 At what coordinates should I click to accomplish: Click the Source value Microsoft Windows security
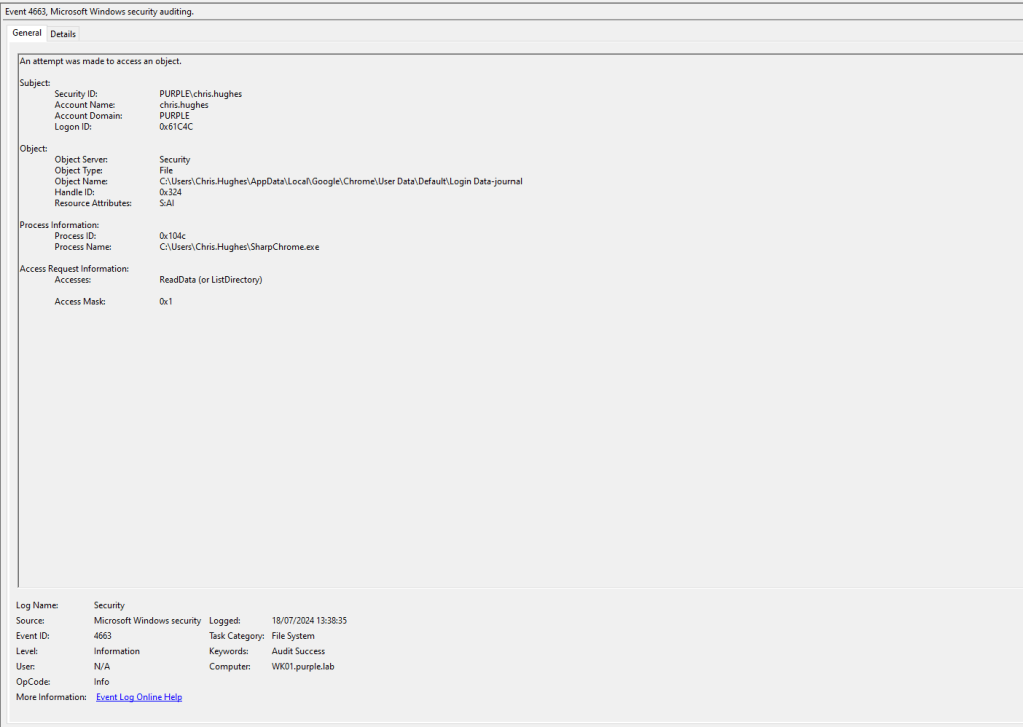tap(147, 621)
